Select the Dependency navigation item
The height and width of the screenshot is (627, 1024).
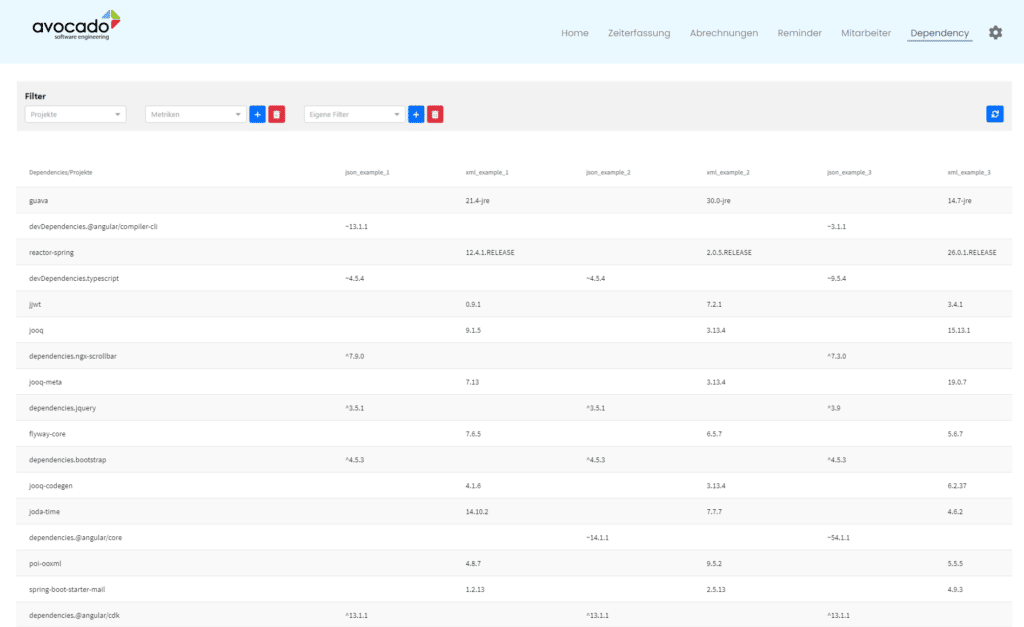[x=939, y=32]
